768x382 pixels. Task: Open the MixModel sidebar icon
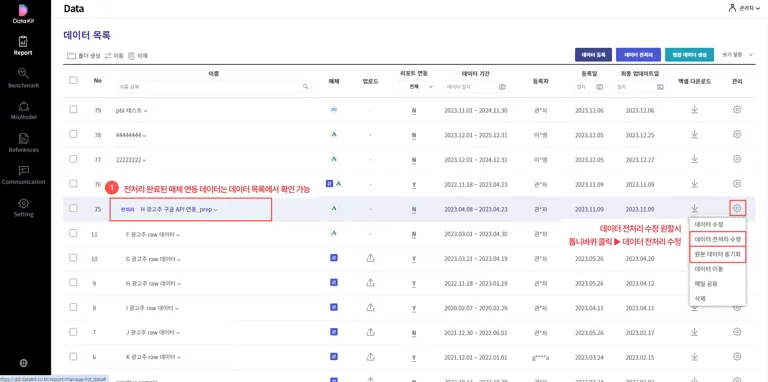pyautogui.click(x=24, y=111)
